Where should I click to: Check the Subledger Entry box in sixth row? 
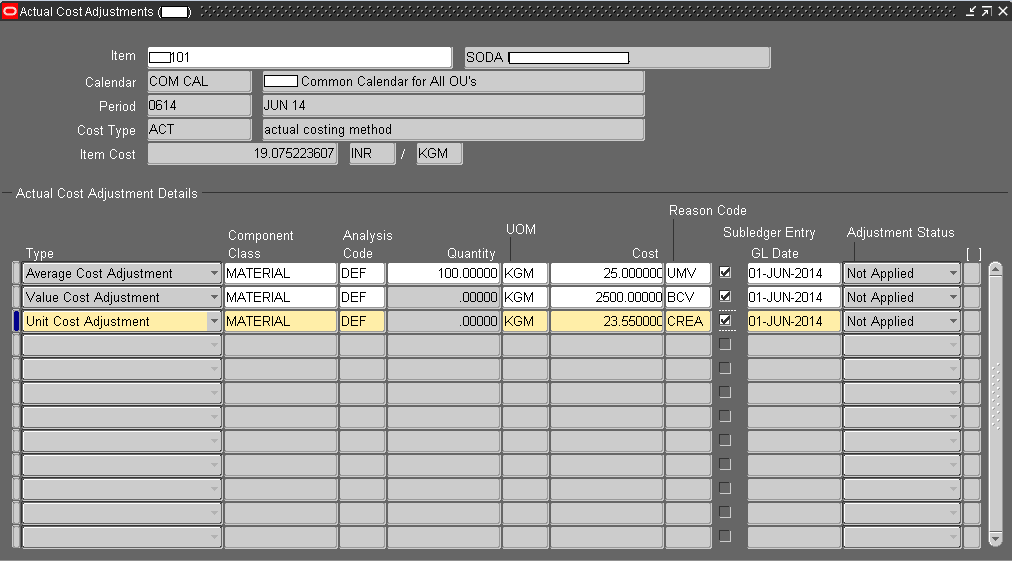click(725, 392)
